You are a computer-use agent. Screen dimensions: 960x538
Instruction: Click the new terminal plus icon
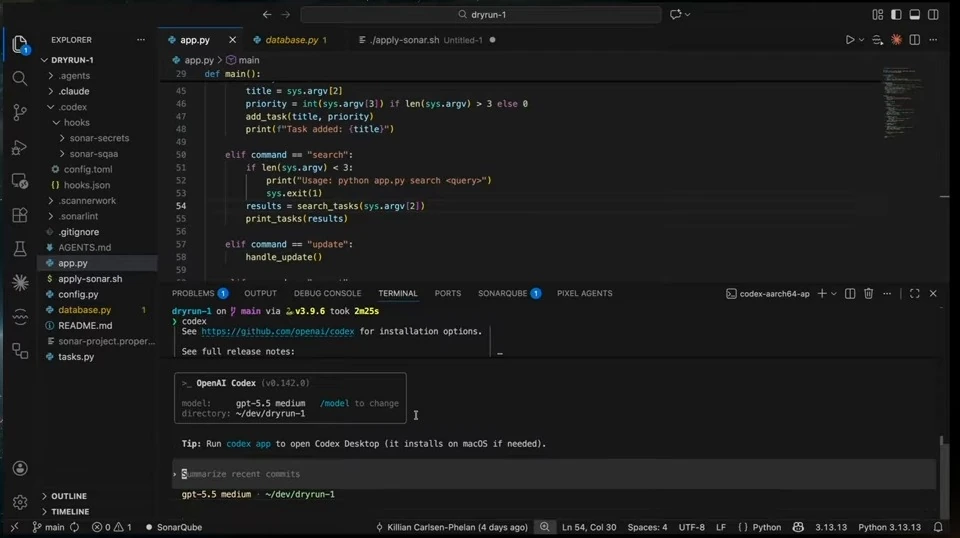822,294
